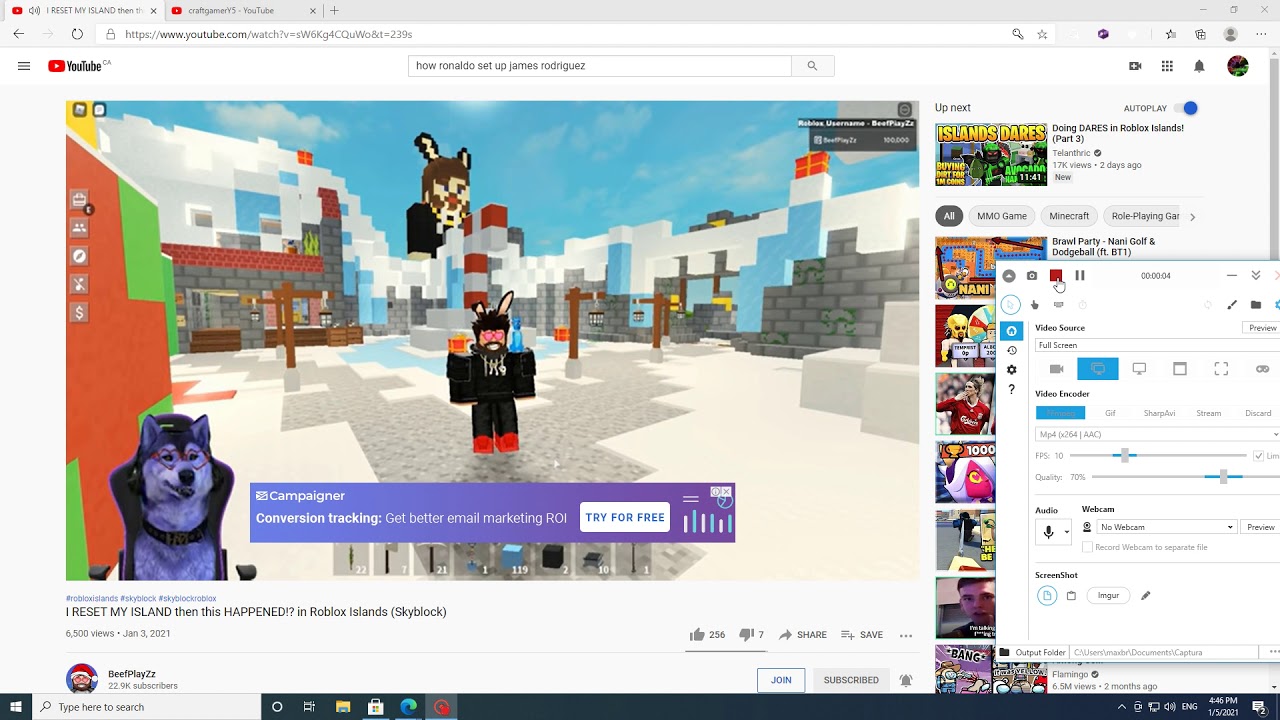Open the Recent history tab in Captura
This screenshot has height=720, width=1280.
pos(1011,350)
